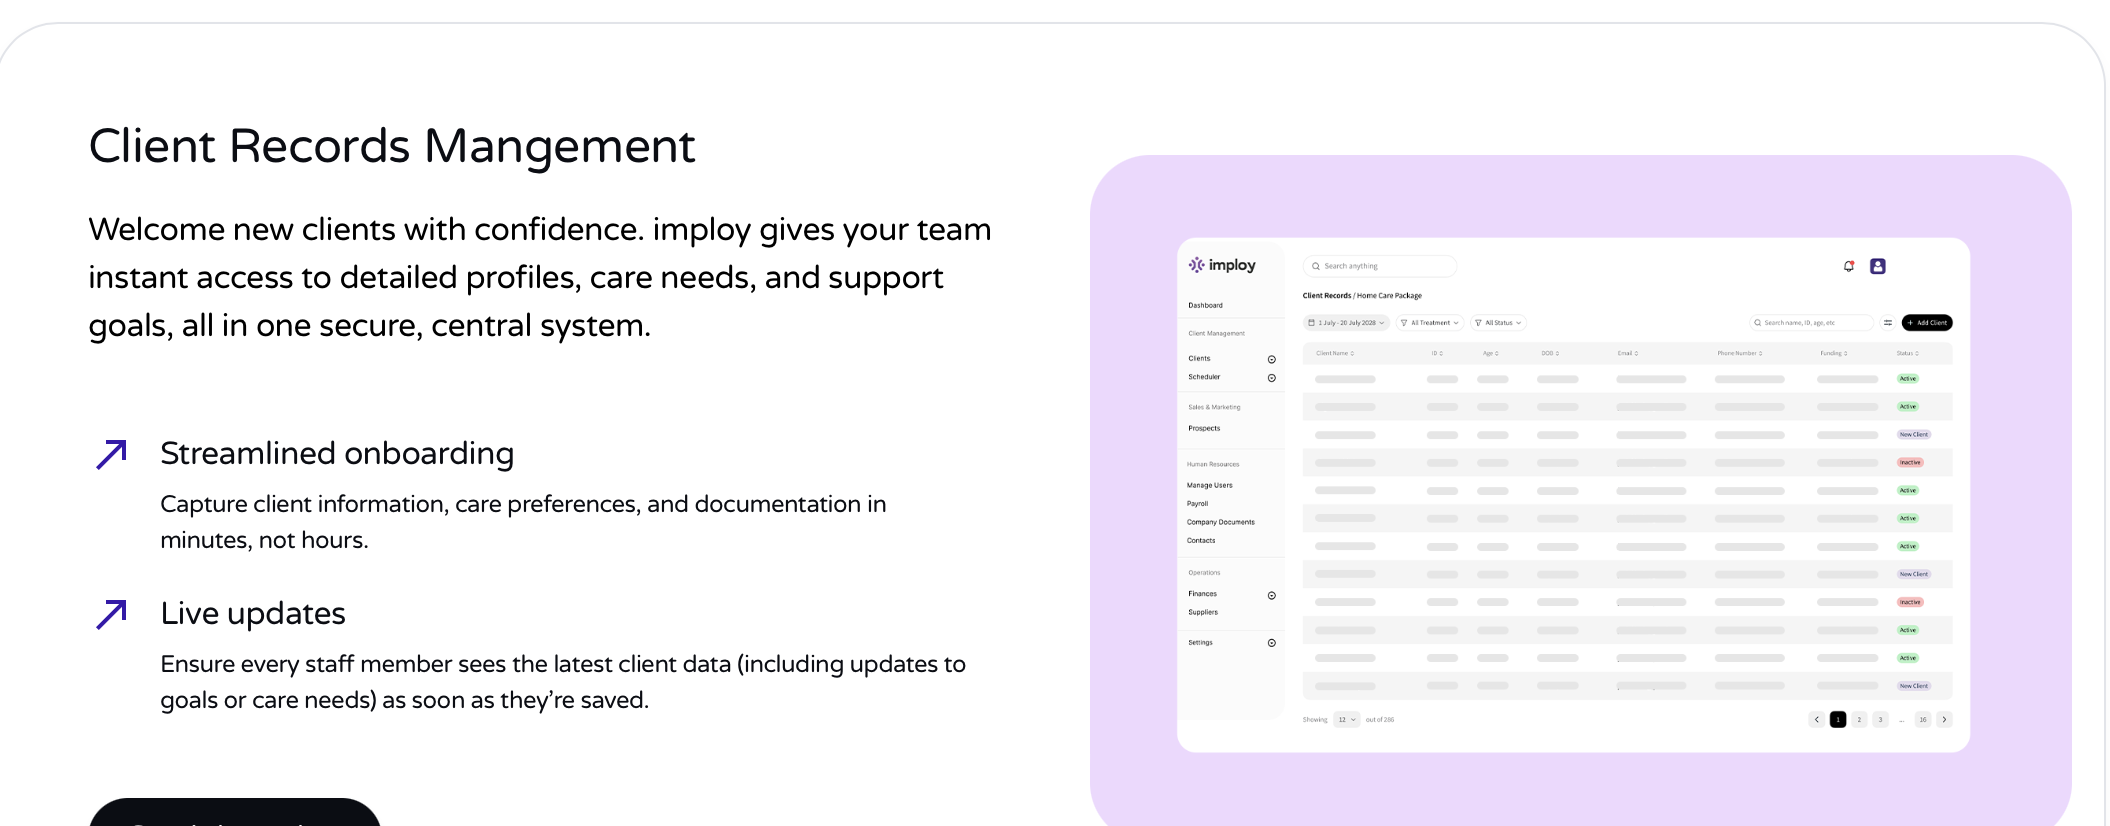Viewport: 2110px width, 826px height.
Task: Click the Operations section label
Action: pos(1204,573)
